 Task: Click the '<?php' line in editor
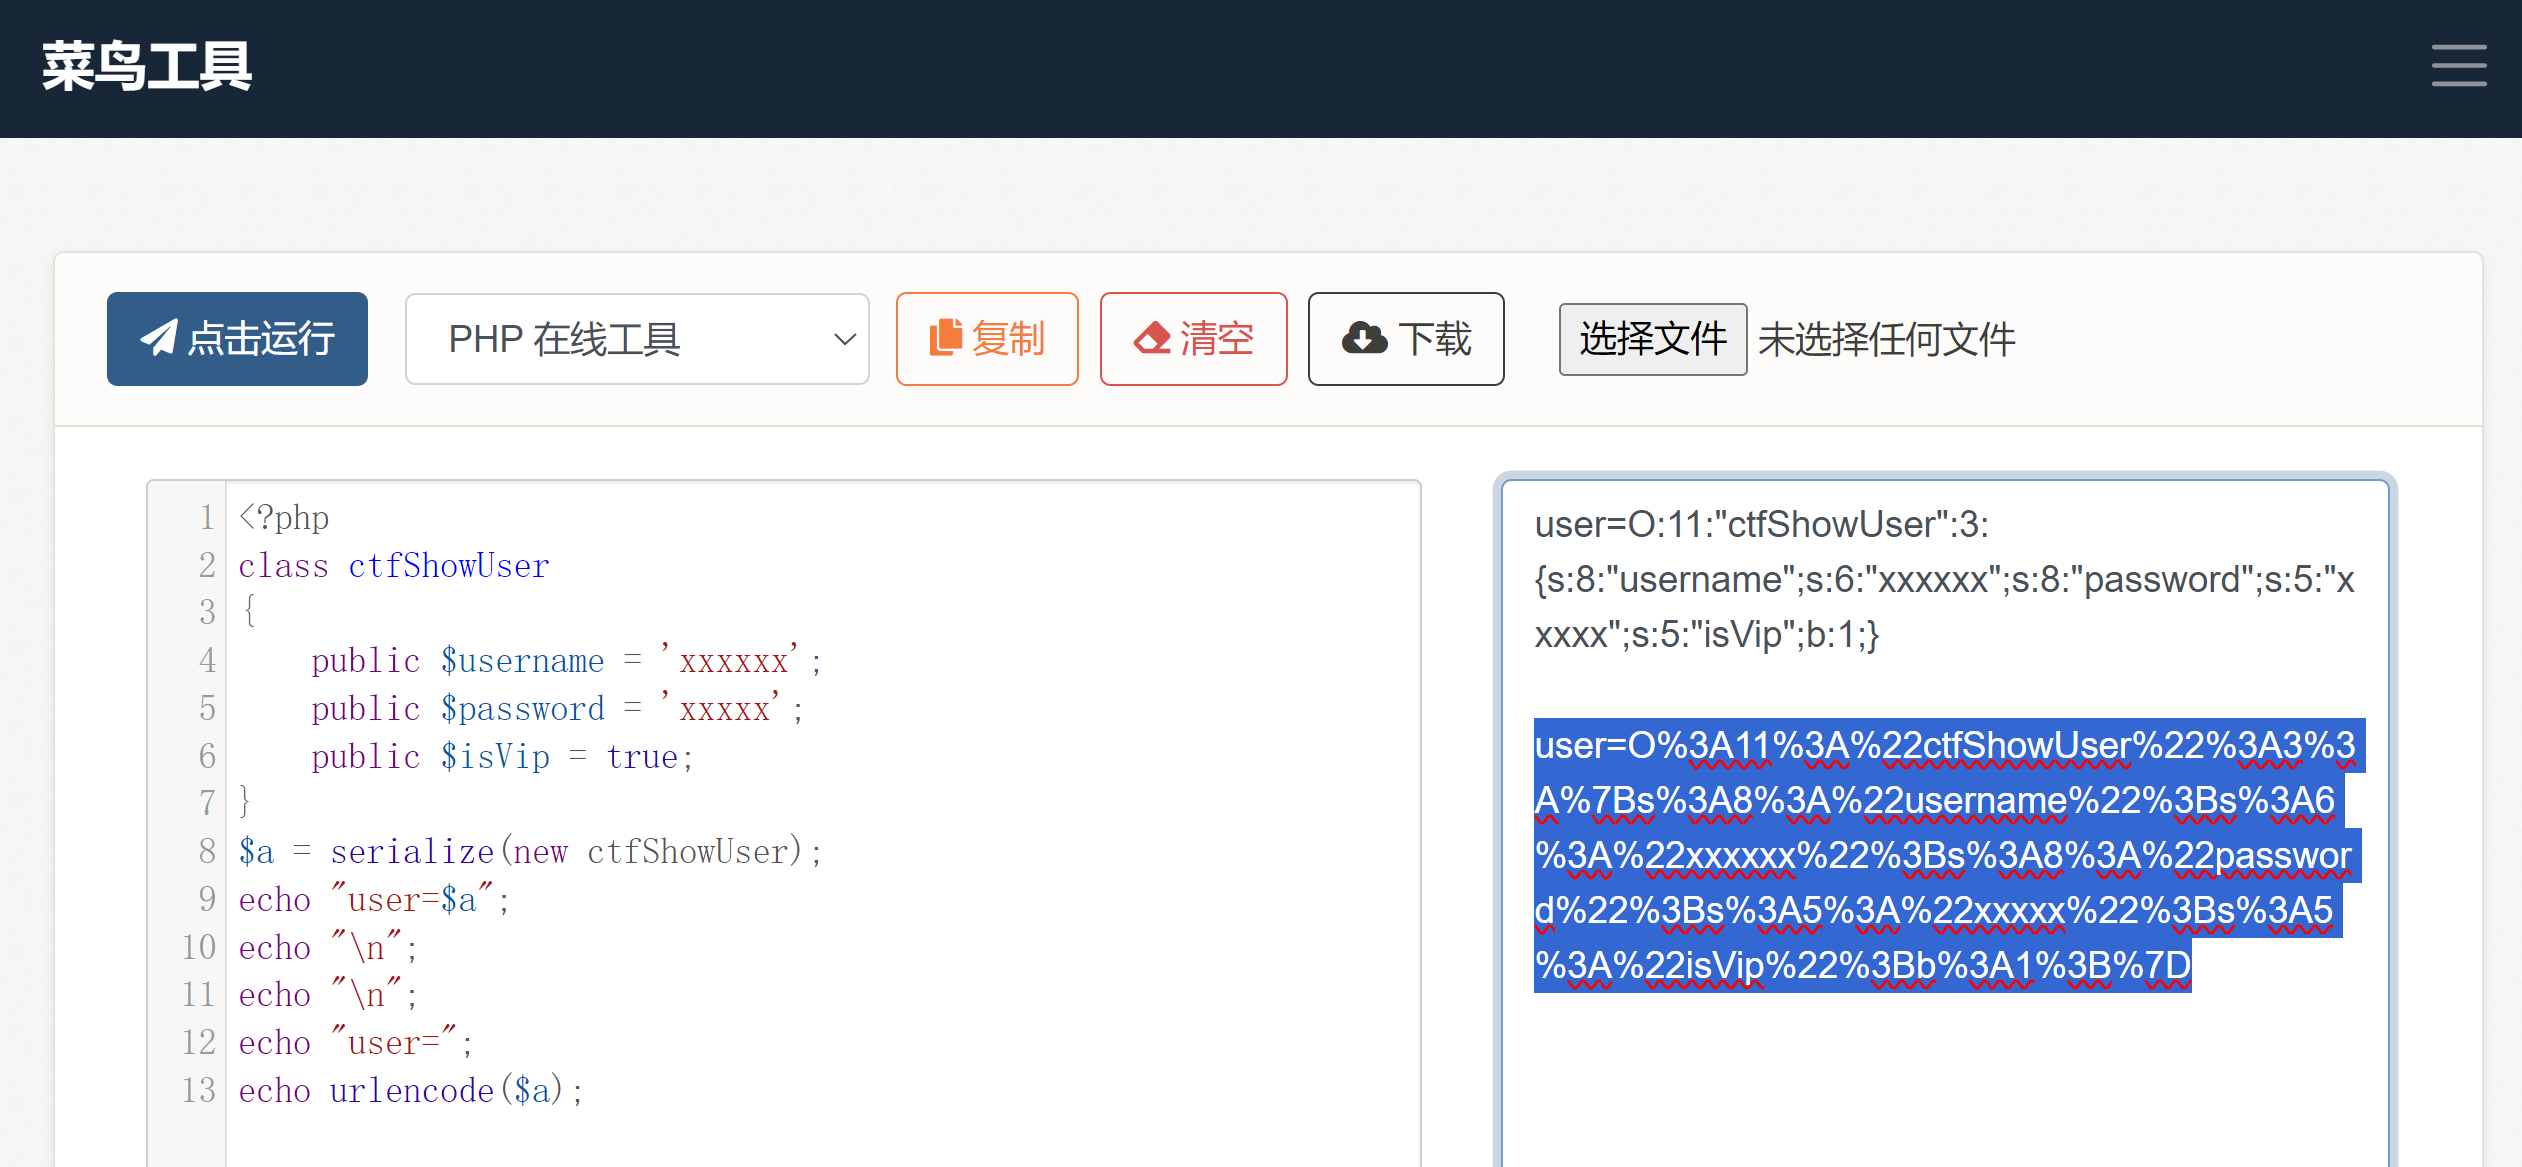pyautogui.click(x=284, y=518)
